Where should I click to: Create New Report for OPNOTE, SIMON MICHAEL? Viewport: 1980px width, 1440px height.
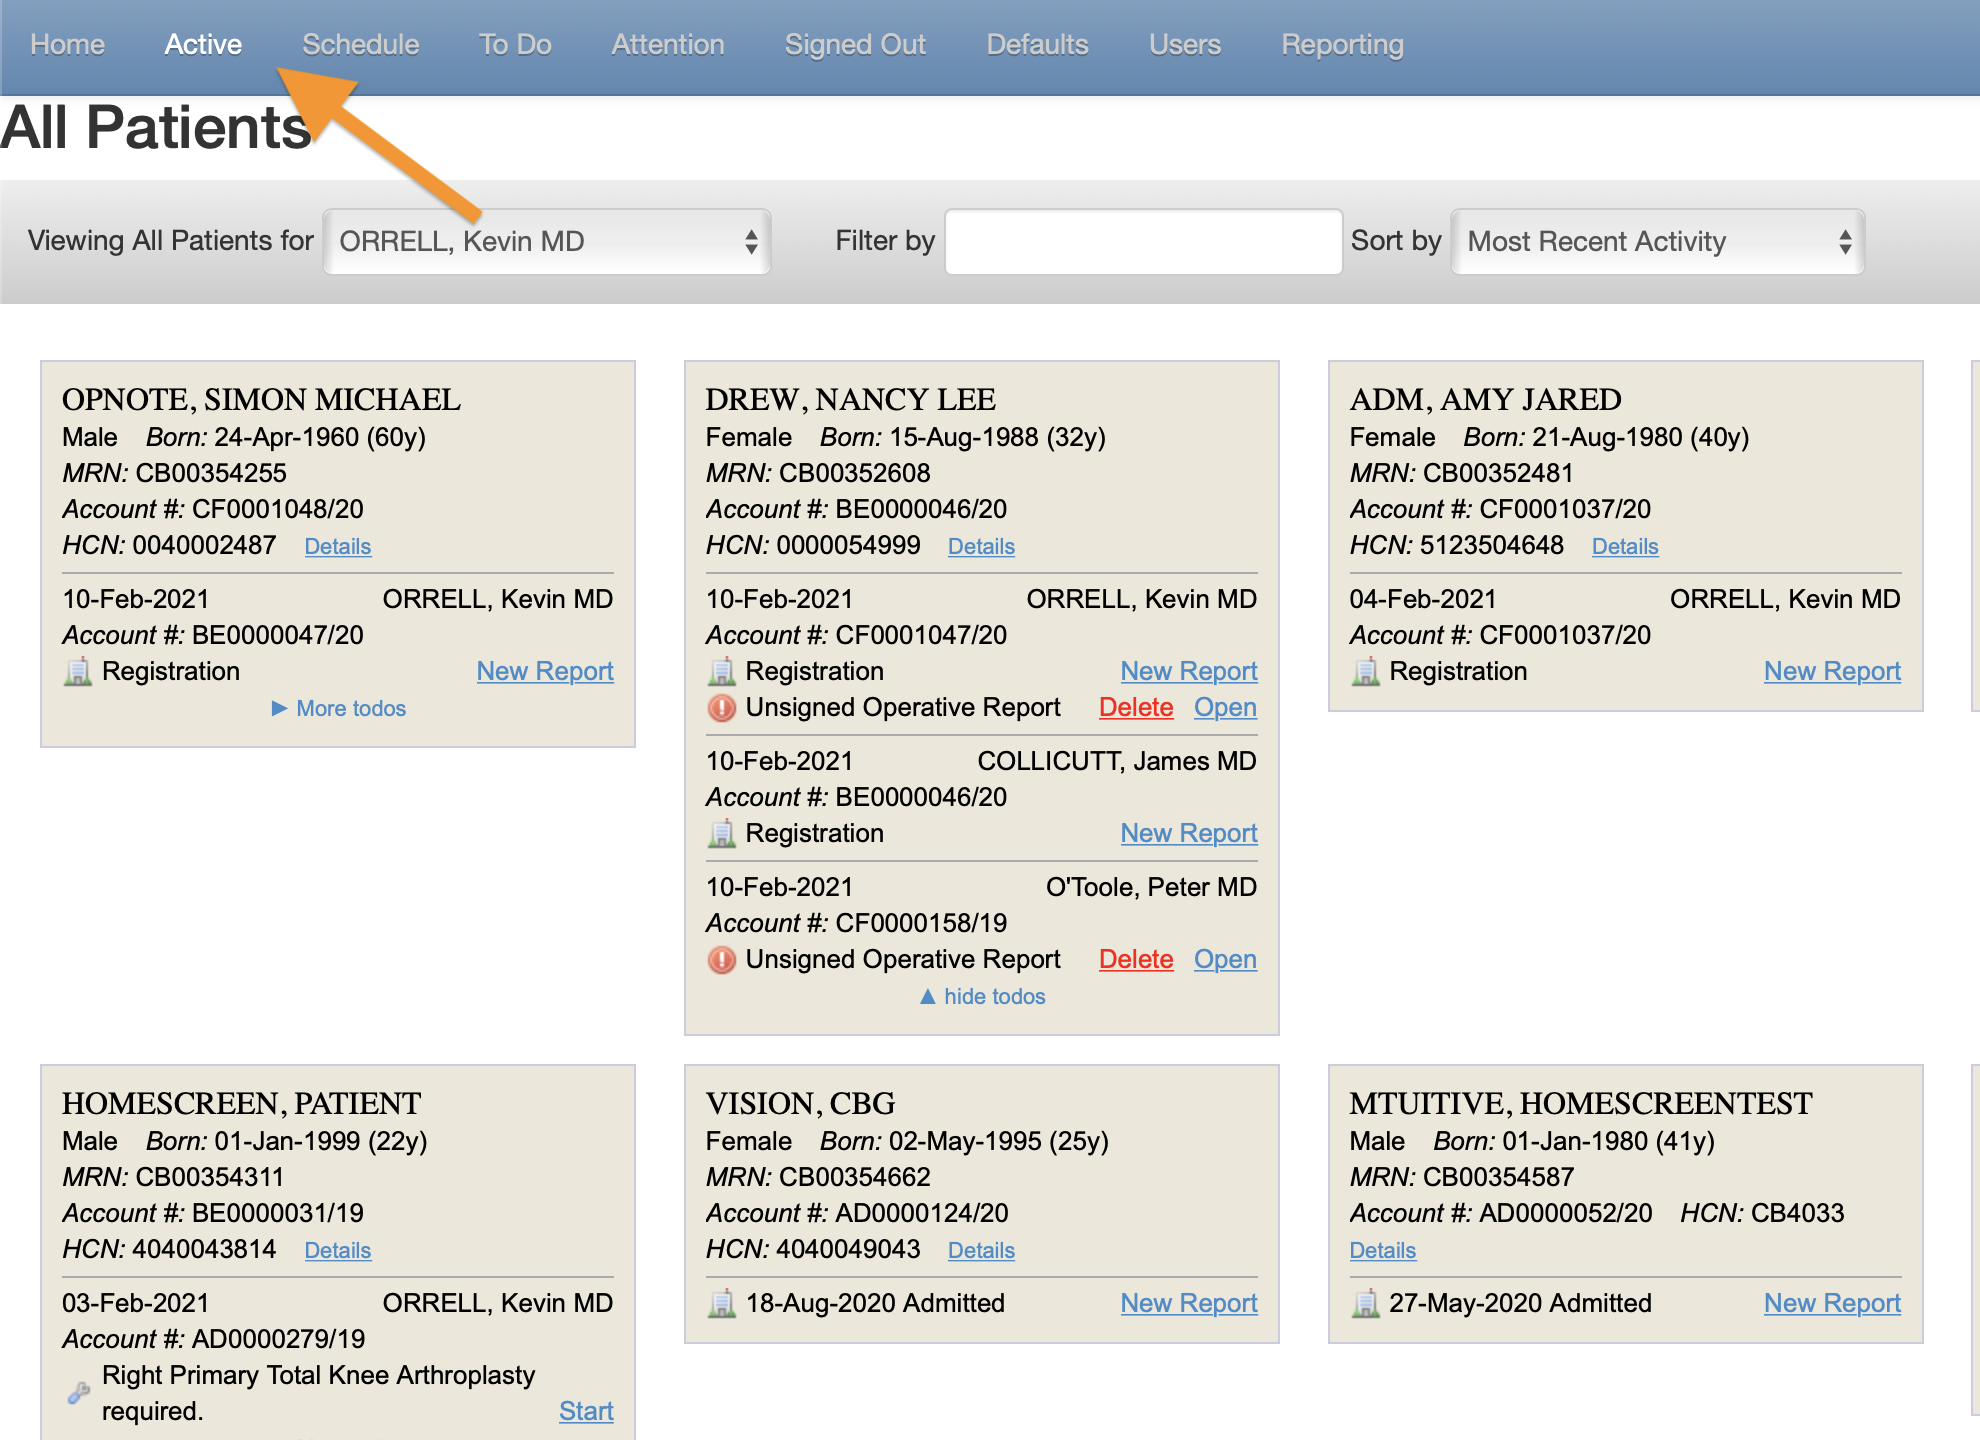[x=545, y=671]
